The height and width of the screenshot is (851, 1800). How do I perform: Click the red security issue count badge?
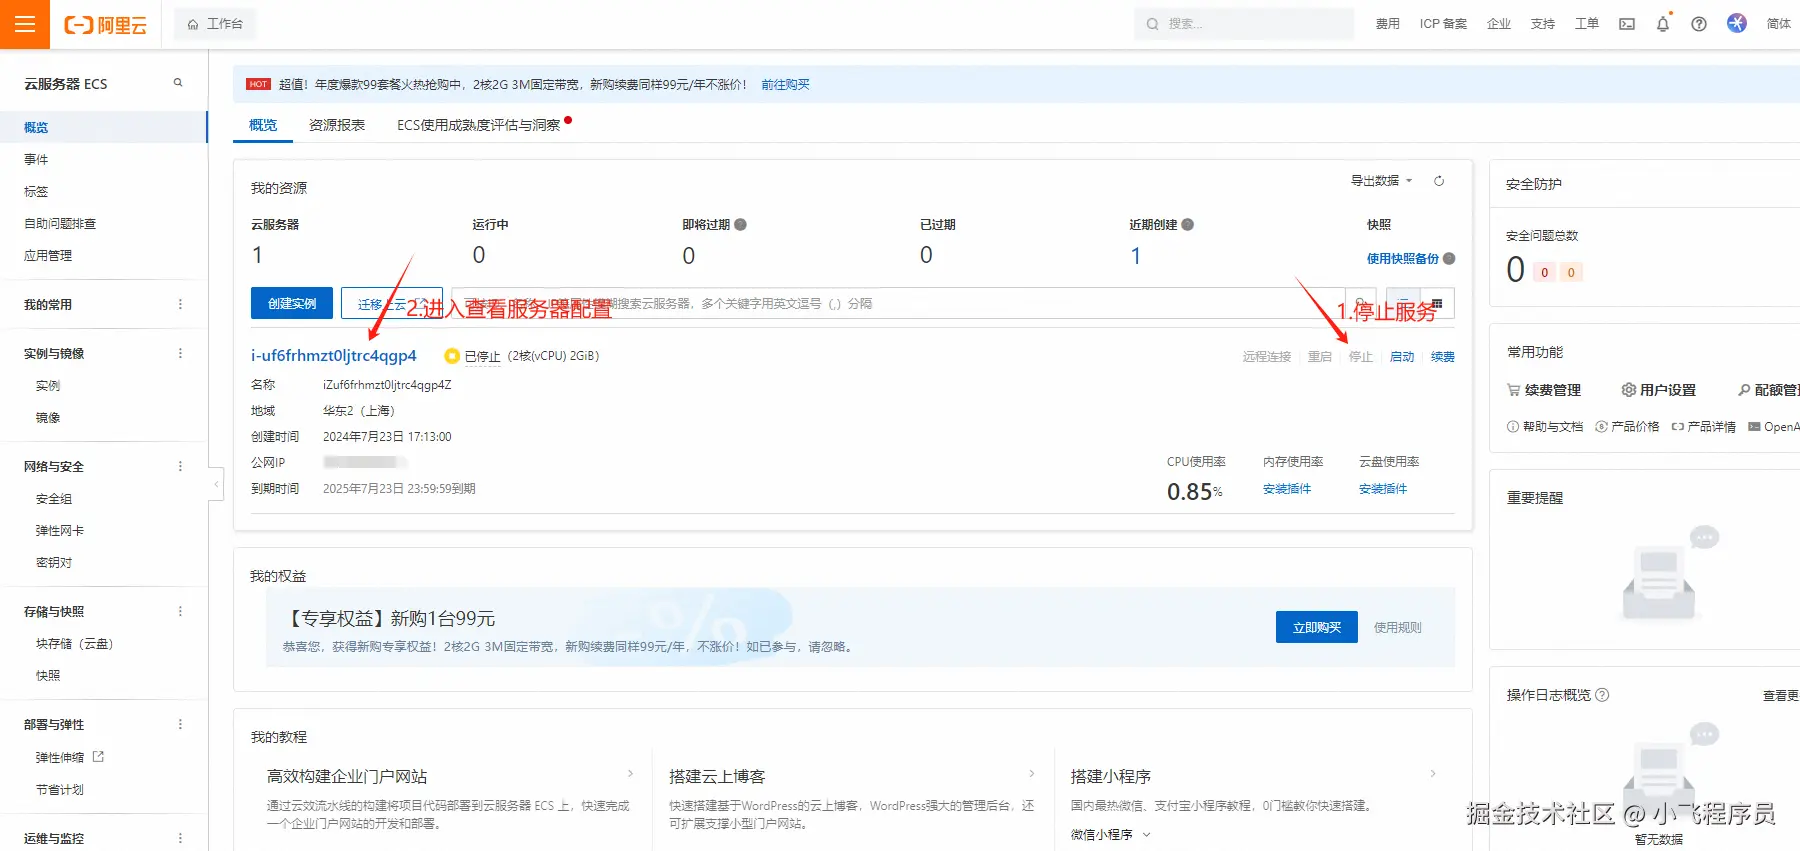coord(1545,272)
